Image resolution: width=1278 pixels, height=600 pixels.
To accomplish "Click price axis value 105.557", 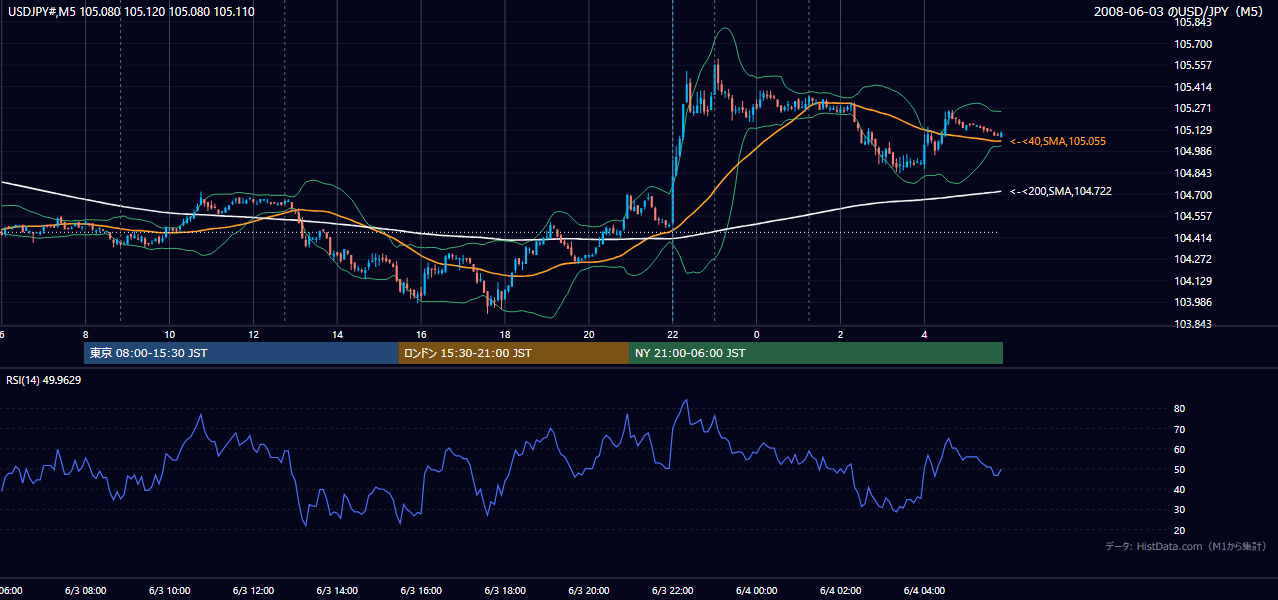I will pos(1192,66).
